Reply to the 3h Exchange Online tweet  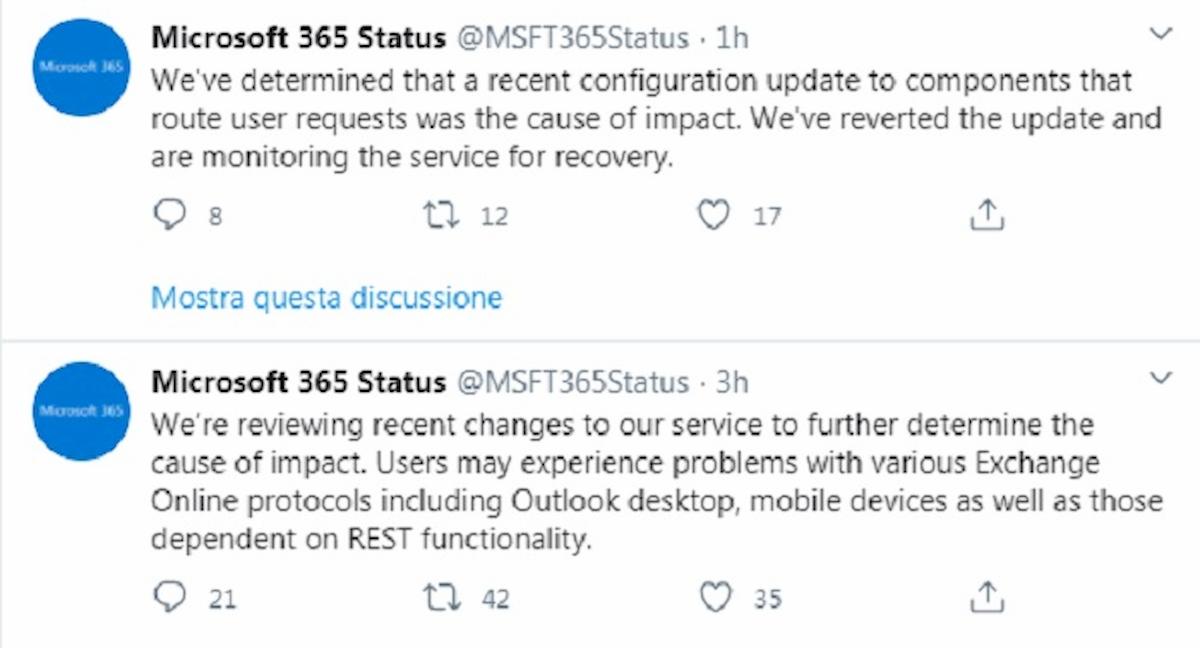coord(170,596)
